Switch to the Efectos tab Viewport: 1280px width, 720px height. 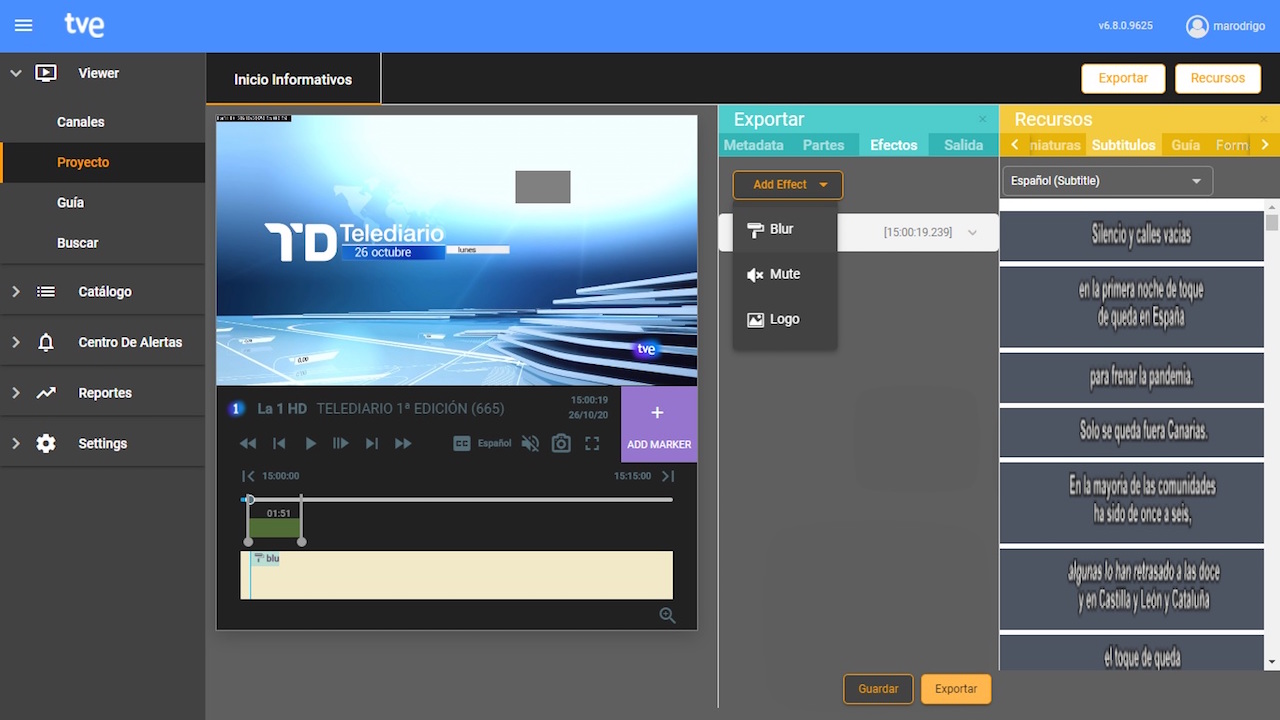[894, 145]
